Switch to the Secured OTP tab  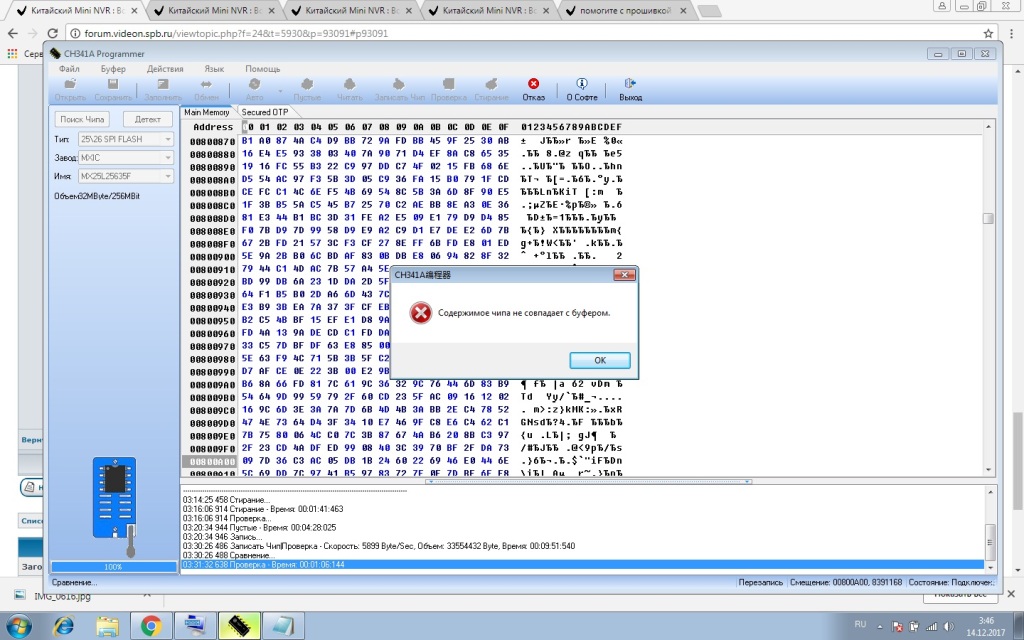(x=264, y=112)
